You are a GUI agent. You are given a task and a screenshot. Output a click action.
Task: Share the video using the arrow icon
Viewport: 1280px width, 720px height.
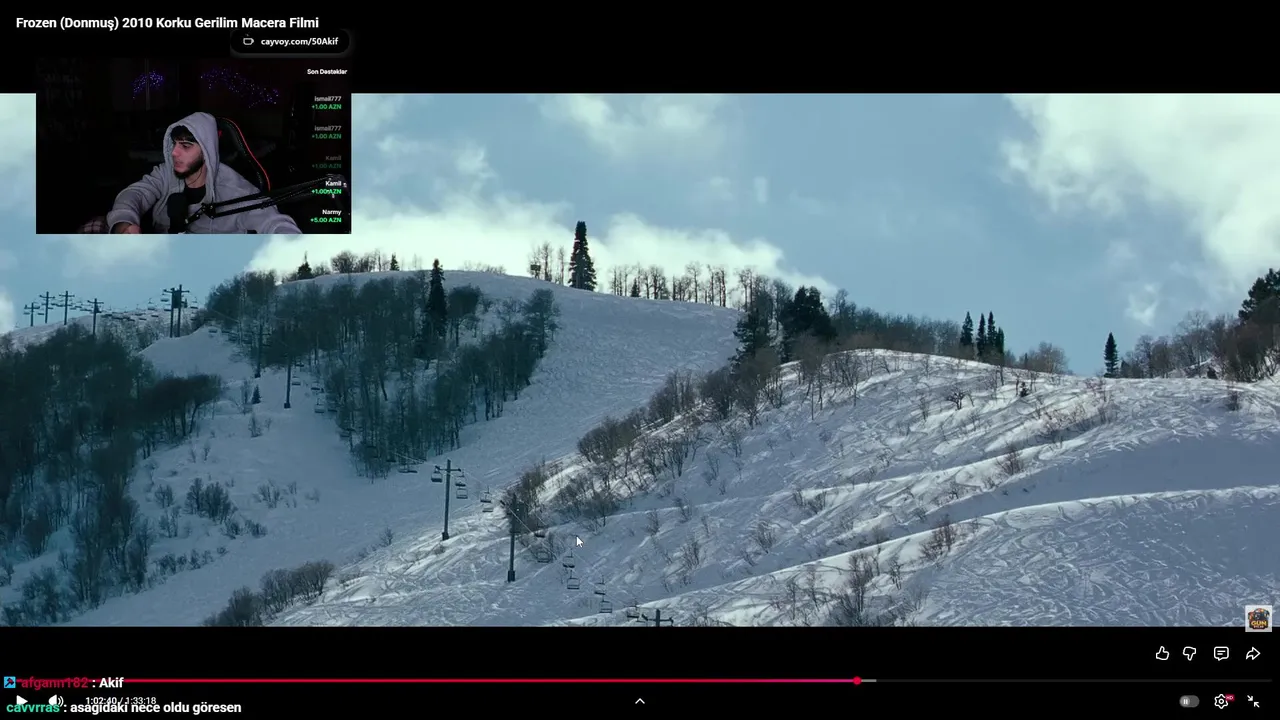click(1252, 653)
